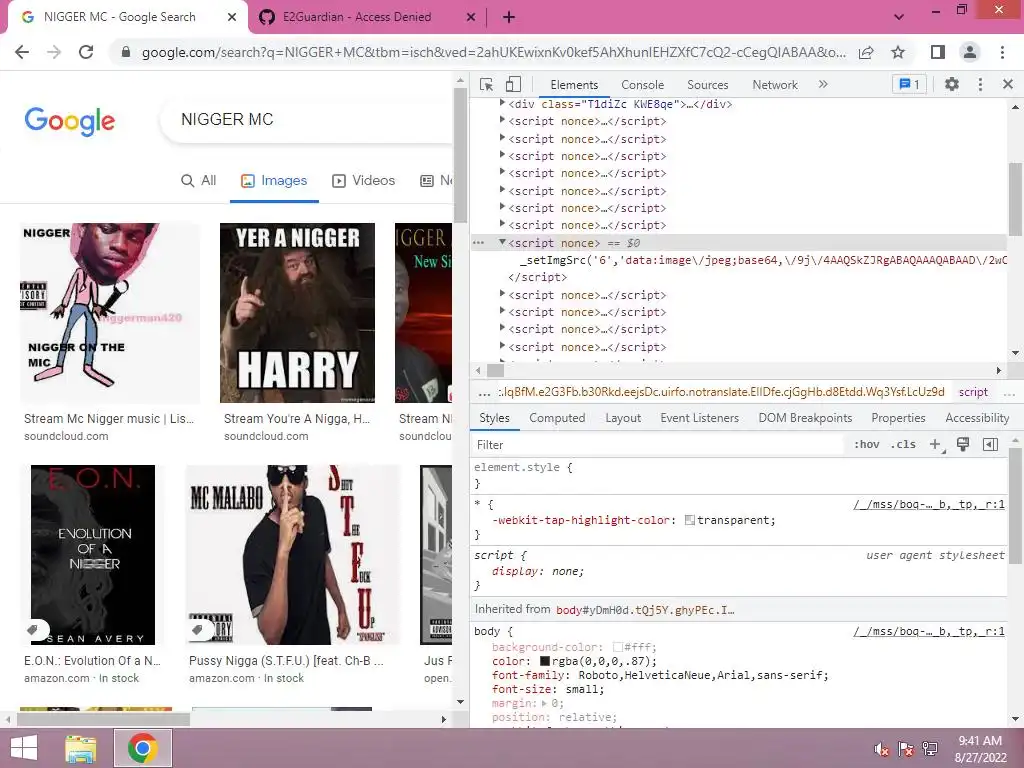The width and height of the screenshot is (1024, 768).
Task: Click the element.style rule
Action: 523,468
